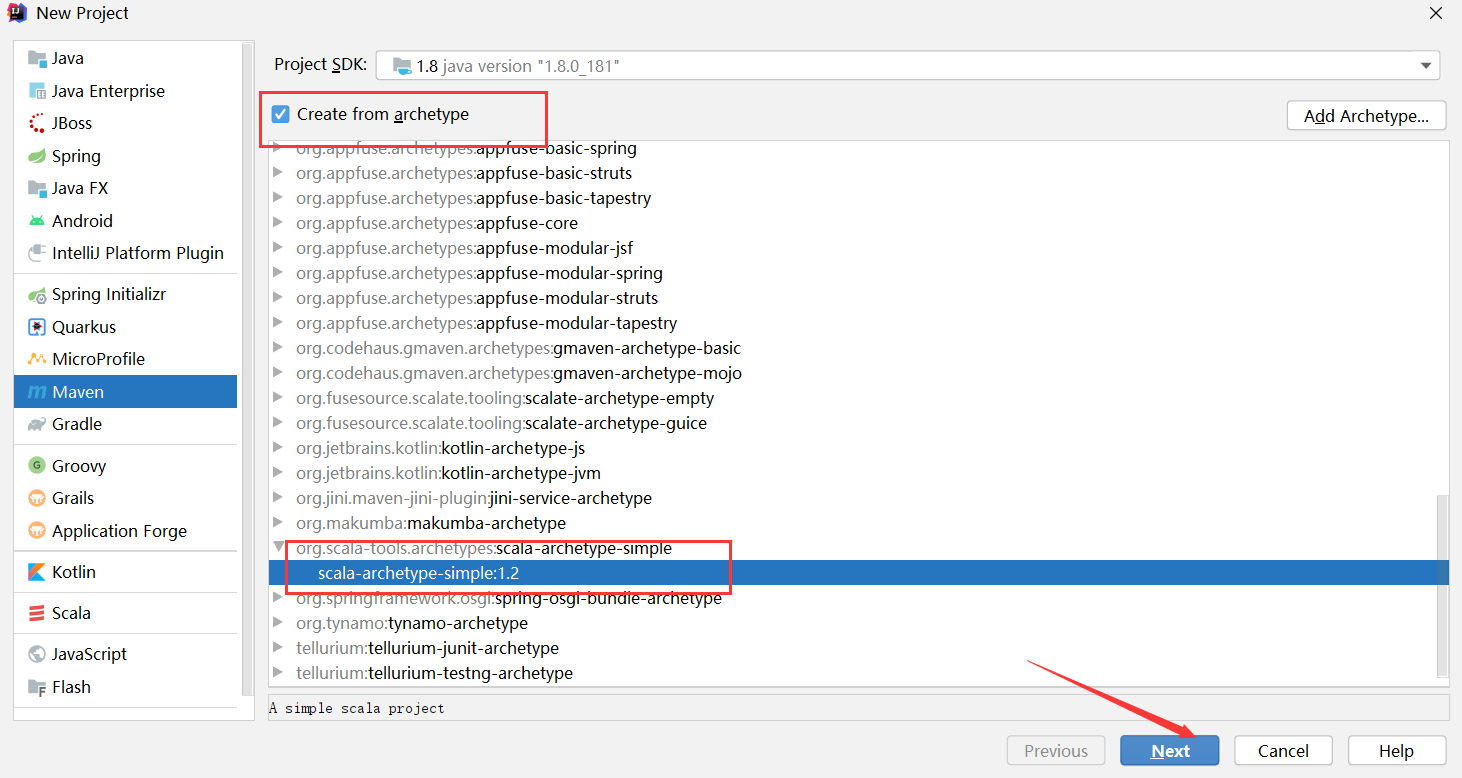Screen dimensions: 1462x778
Task: Open Help for New Project
Action: pyautogui.click(x=1396, y=751)
